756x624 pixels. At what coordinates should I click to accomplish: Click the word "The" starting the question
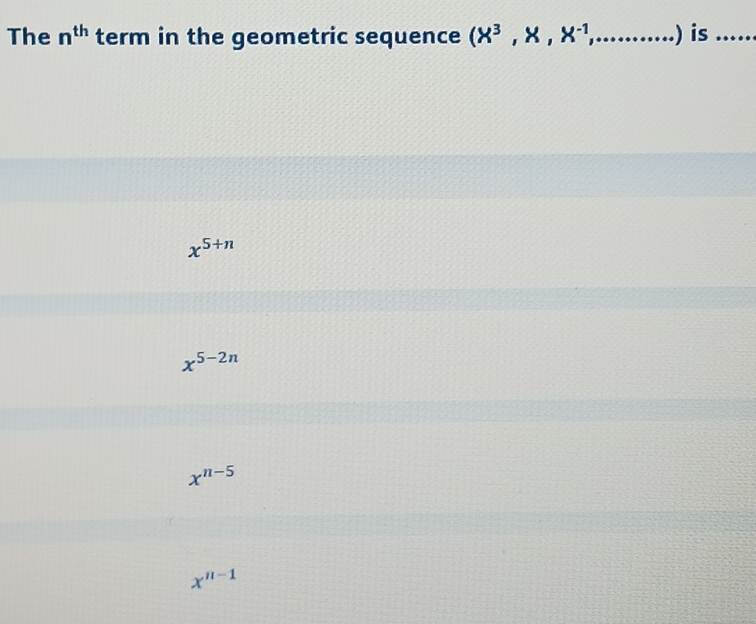pyautogui.click(x=31, y=37)
